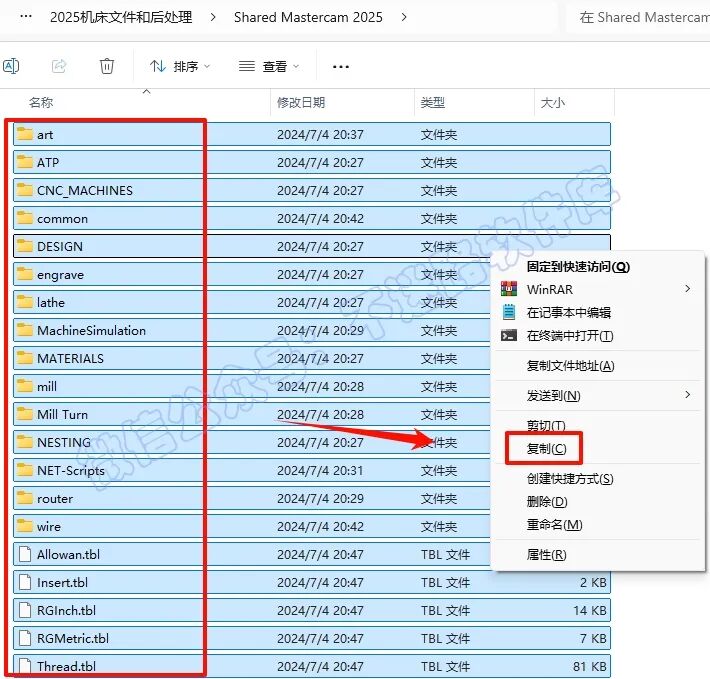The height and width of the screenshot is (679, 710).
Task: Click the share icon in the toolbar
Action: (x=59, y=66)
